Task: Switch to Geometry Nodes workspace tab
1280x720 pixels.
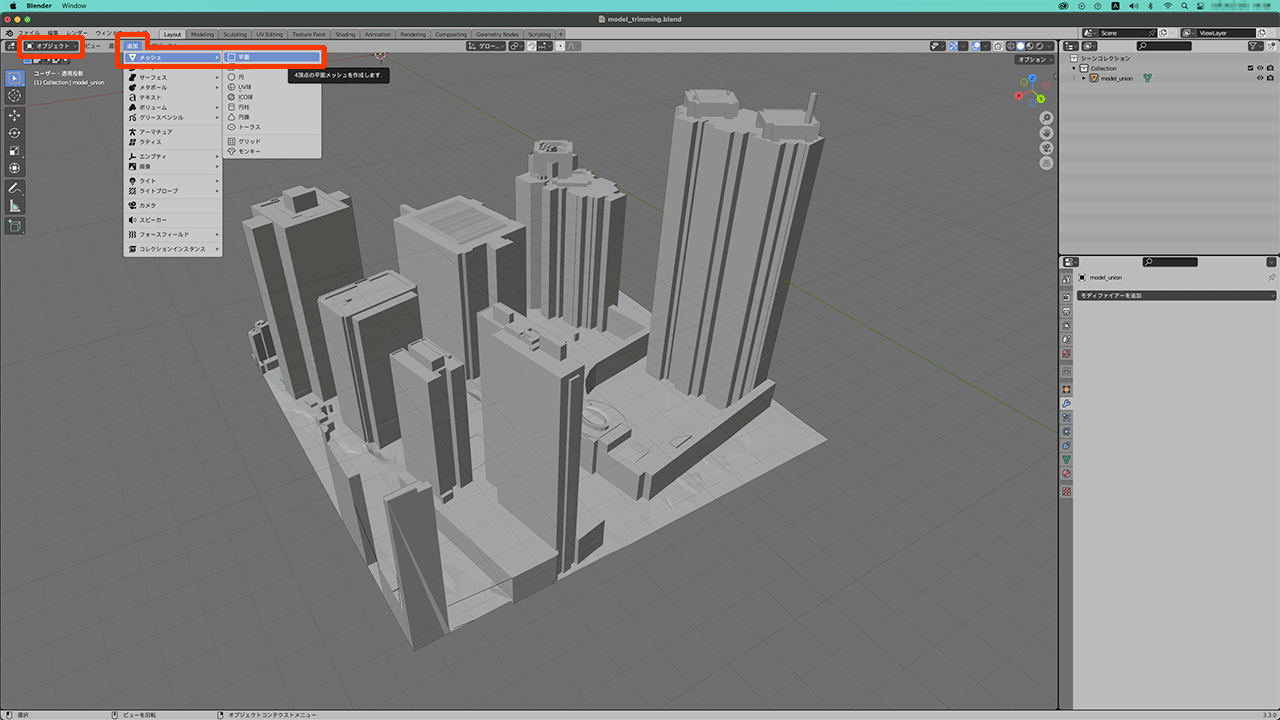Action: pyautogui.click(x=498, y=34)
